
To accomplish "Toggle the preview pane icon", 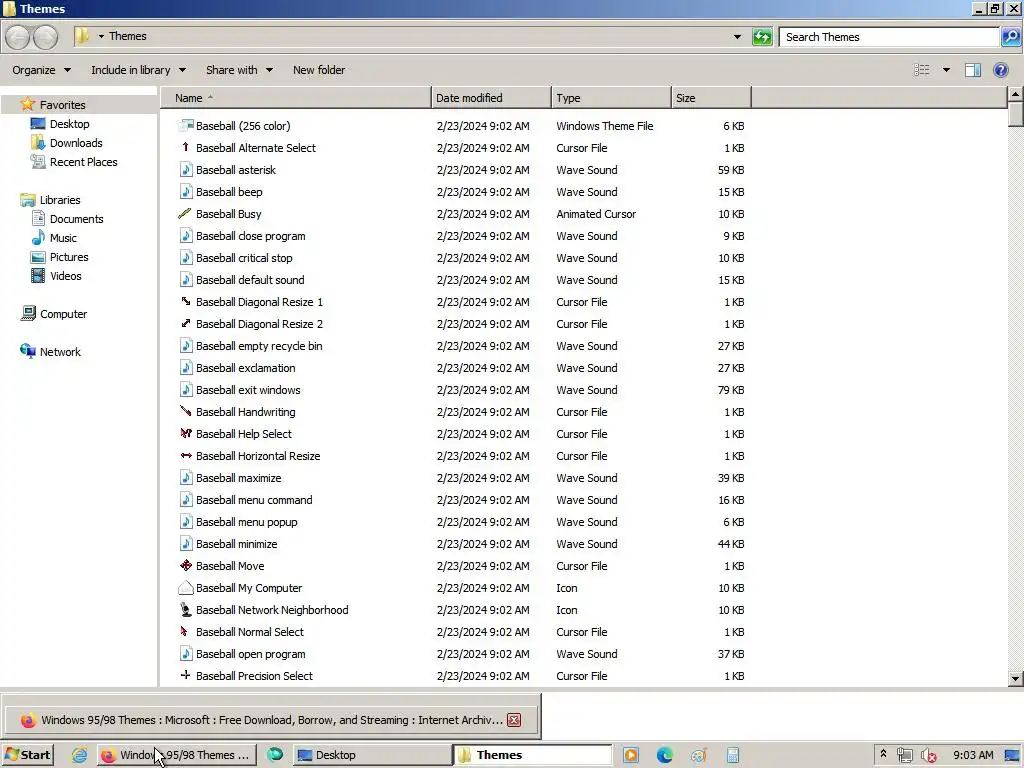I will tap(972, 70).
